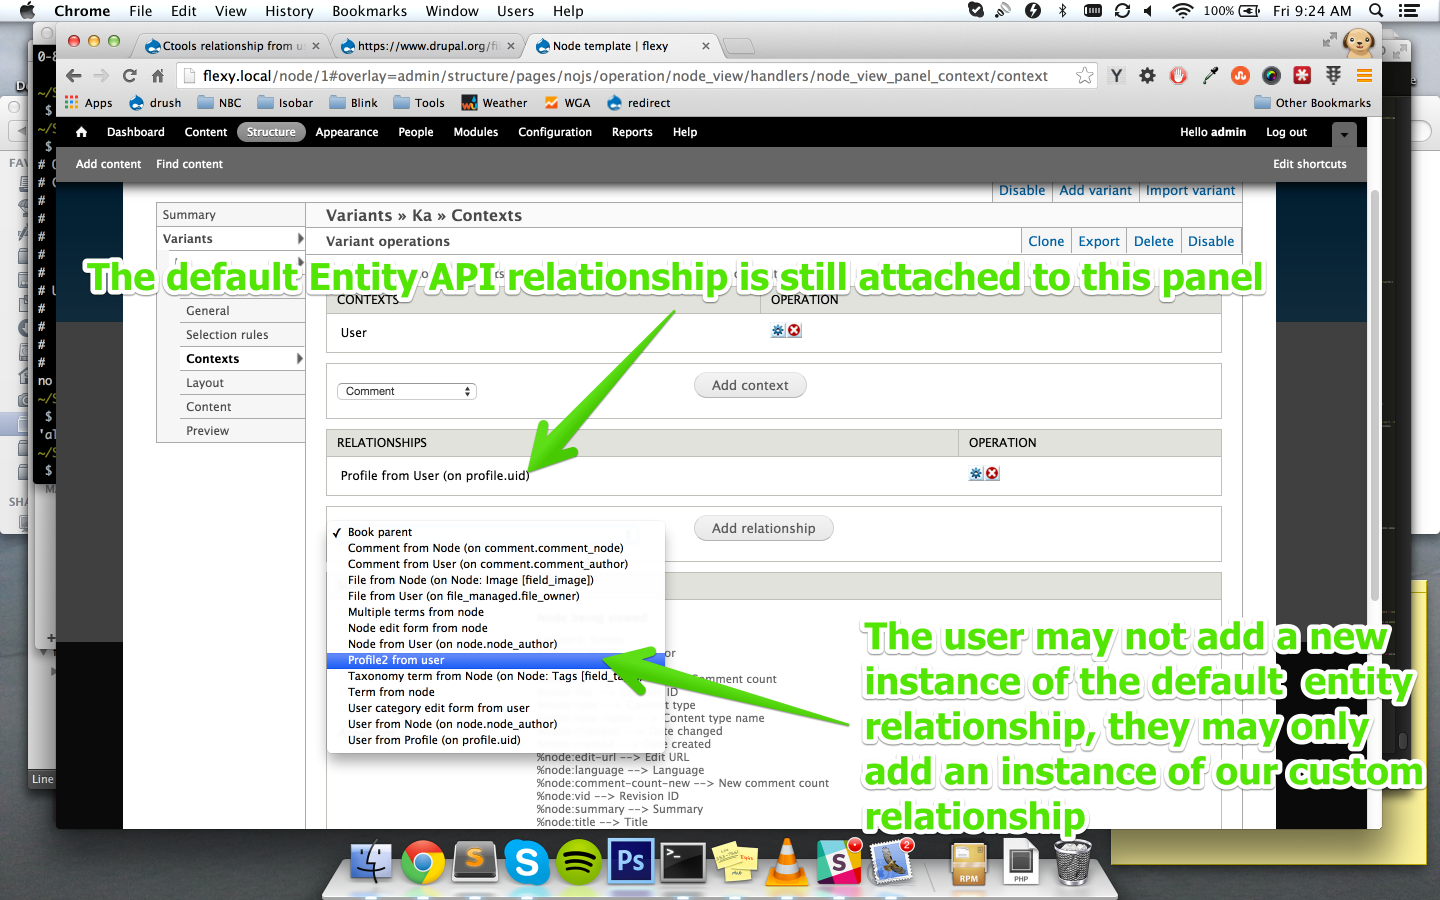
Task: Click the Clone variant link
Action: coord(1046,241)
